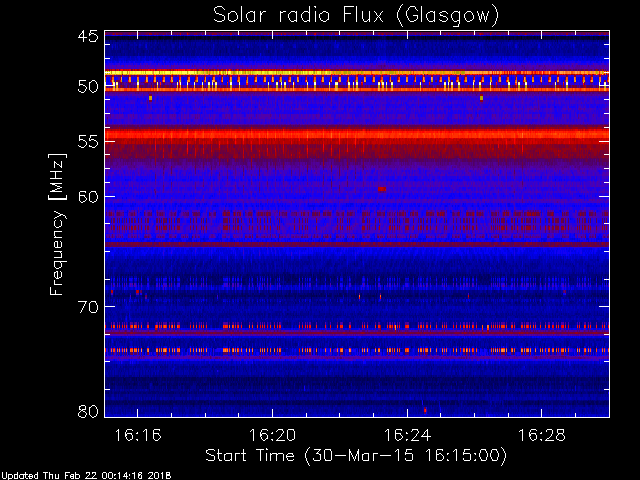Viewport: 640px width, 480px height.
Task: Click the red blob just above 60 MHz
Action: (x=382, y=189)
